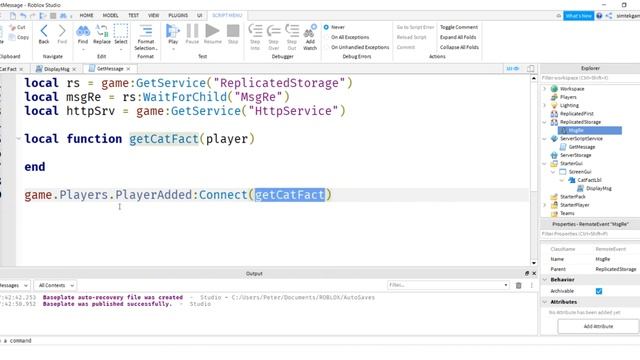Select Teams in Explorer
Image resolution: width=640 pixels, height=360 pixels.
click(x=567, y=213)
